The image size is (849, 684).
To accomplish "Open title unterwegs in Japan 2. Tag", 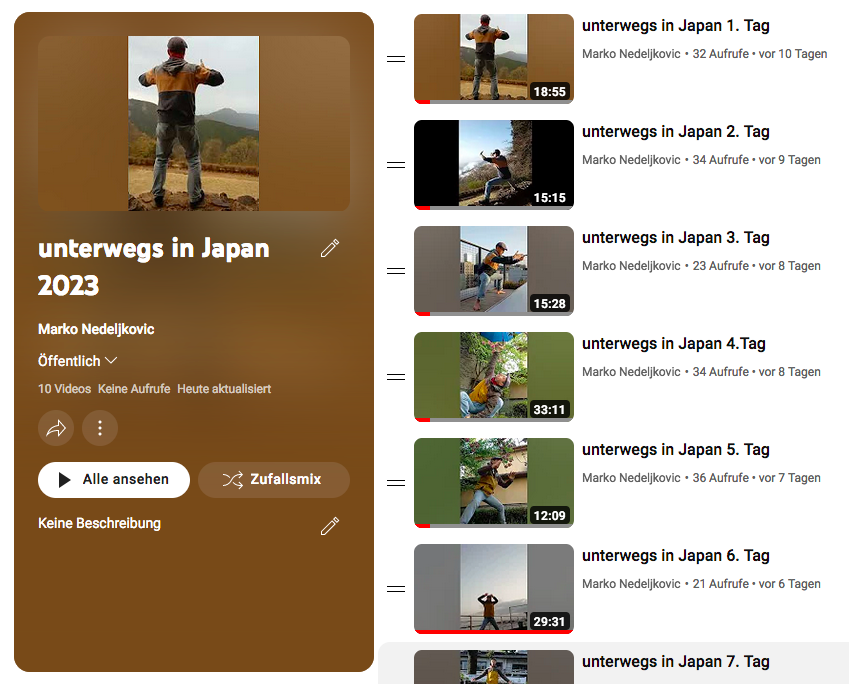I will click(676, 132).
